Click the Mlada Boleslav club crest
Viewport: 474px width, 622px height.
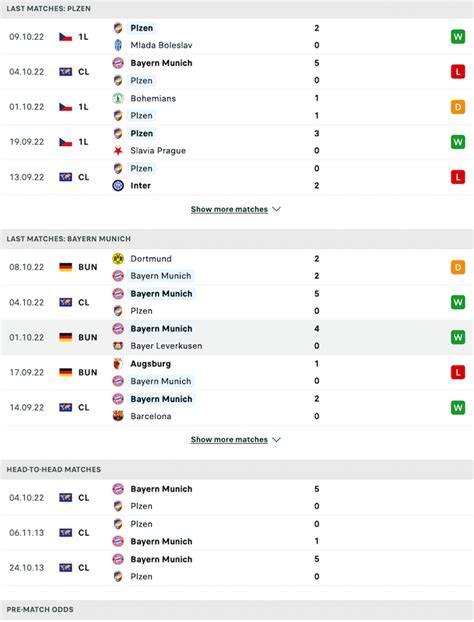[118, 45]
